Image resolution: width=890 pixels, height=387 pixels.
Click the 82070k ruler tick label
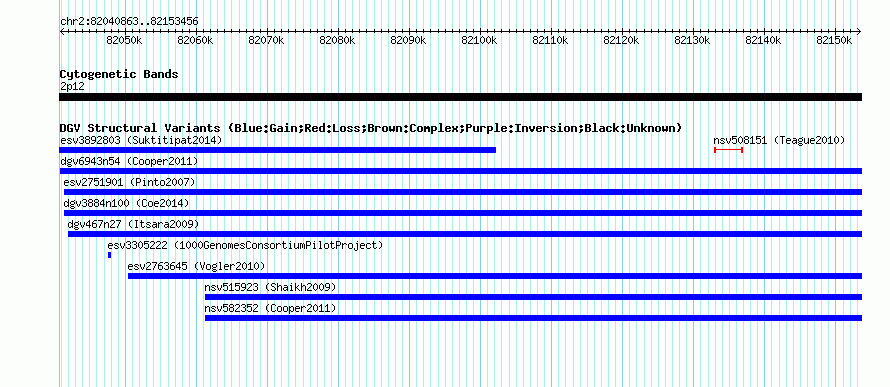click(266, 40)
